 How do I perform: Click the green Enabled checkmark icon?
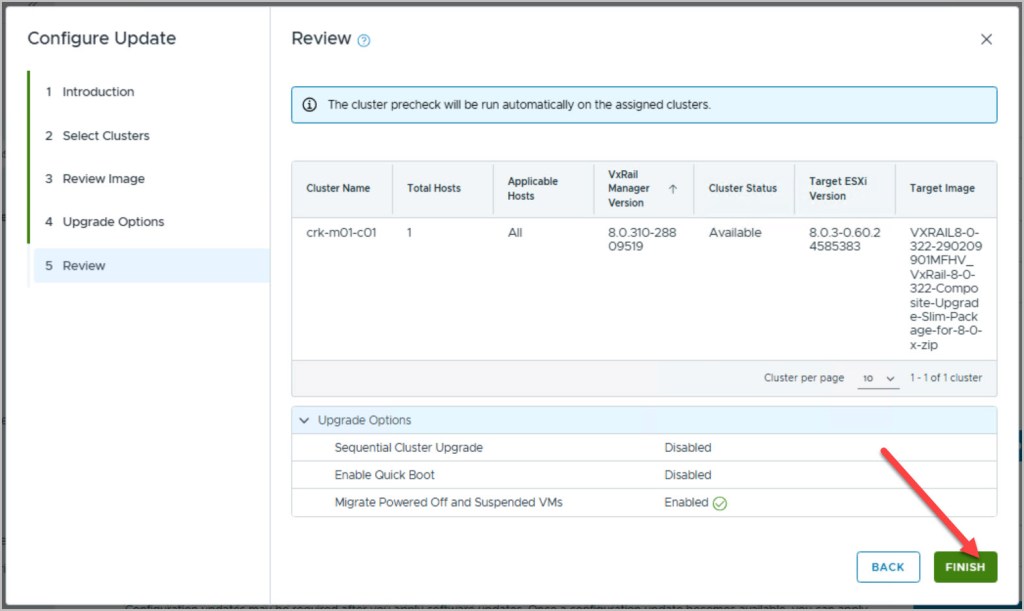click(x=720, y=503)
